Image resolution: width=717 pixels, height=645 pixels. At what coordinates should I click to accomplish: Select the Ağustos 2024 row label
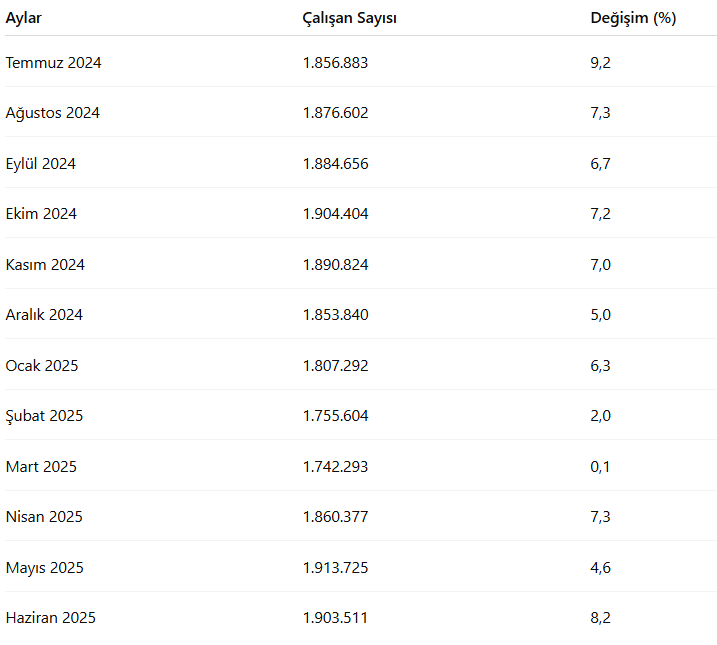tap(52, 113)
